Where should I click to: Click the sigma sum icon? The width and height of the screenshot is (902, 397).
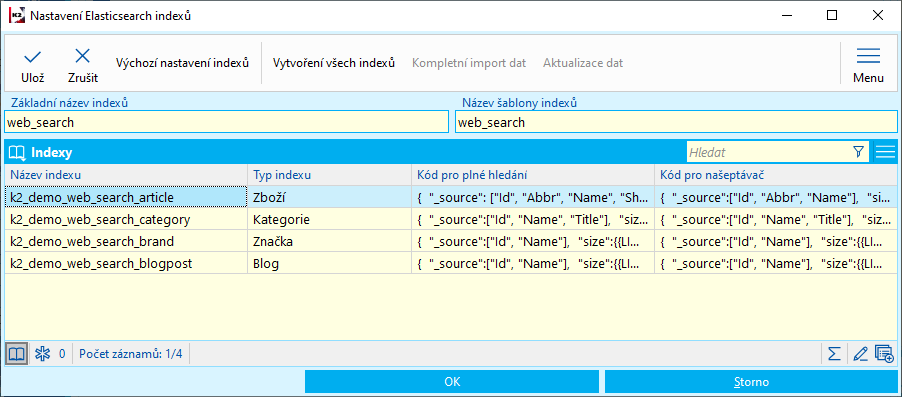coord(834,353)
